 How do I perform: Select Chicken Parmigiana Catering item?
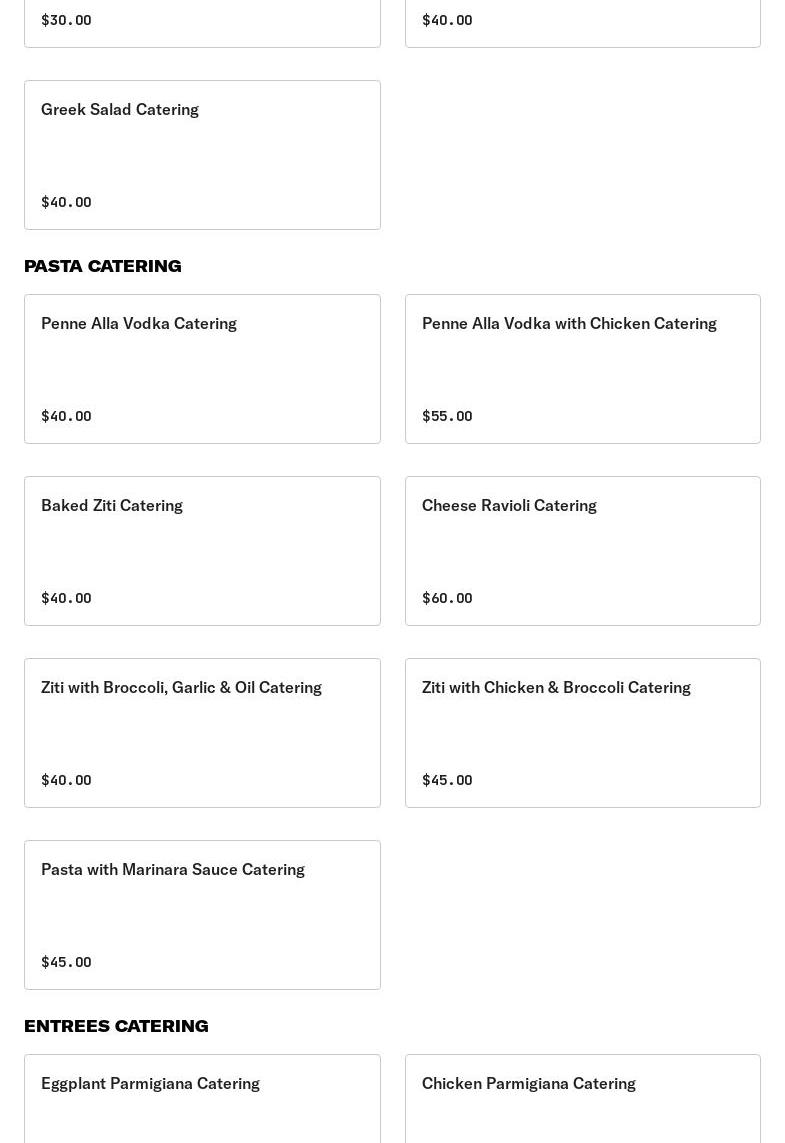coord(582,1099)
